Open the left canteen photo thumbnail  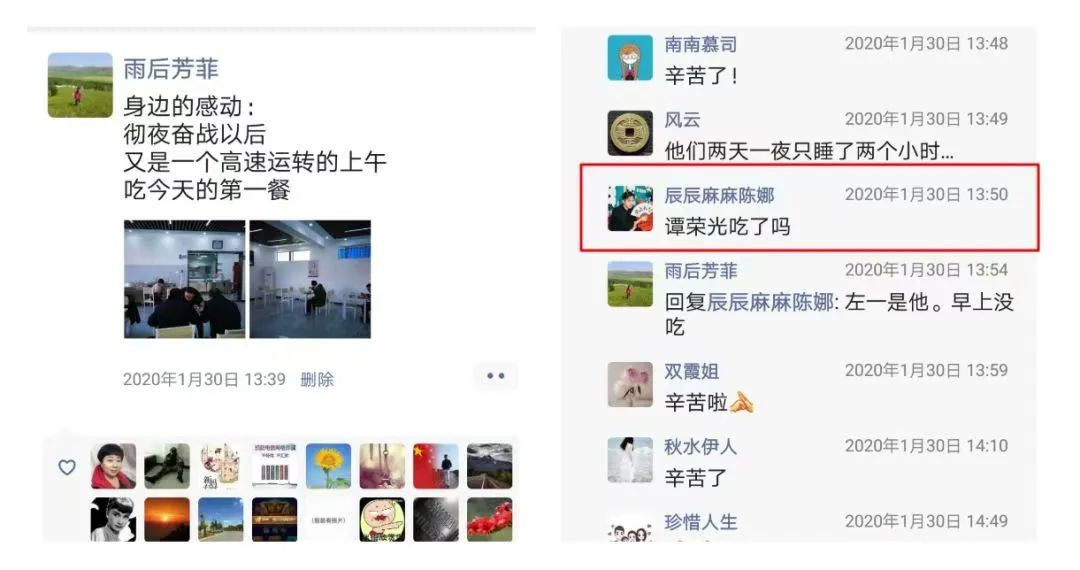[184, 279]
